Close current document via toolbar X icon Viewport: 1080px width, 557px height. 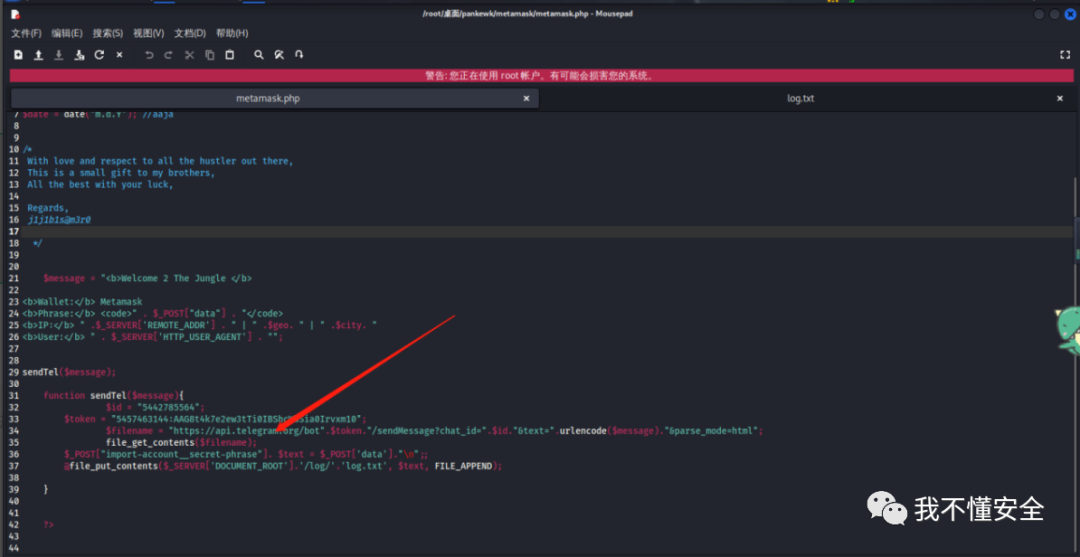click(x=119, y=55)
